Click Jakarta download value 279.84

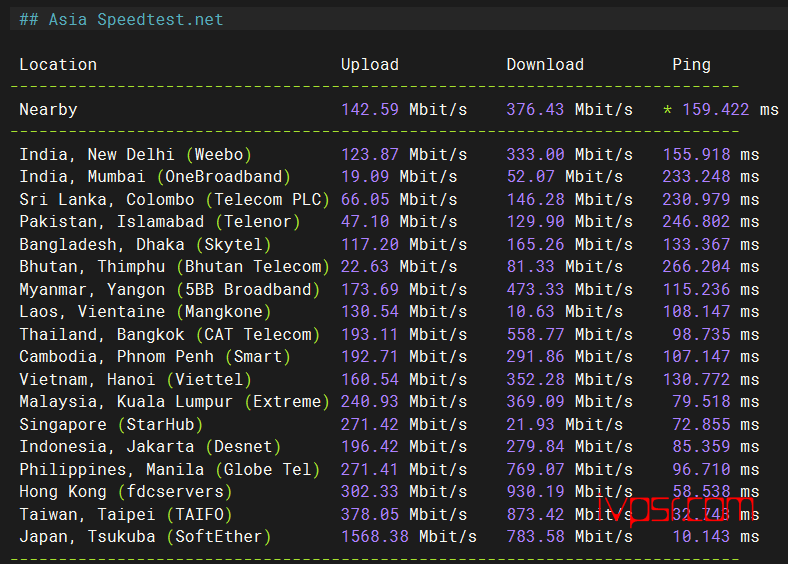point(535,446)
